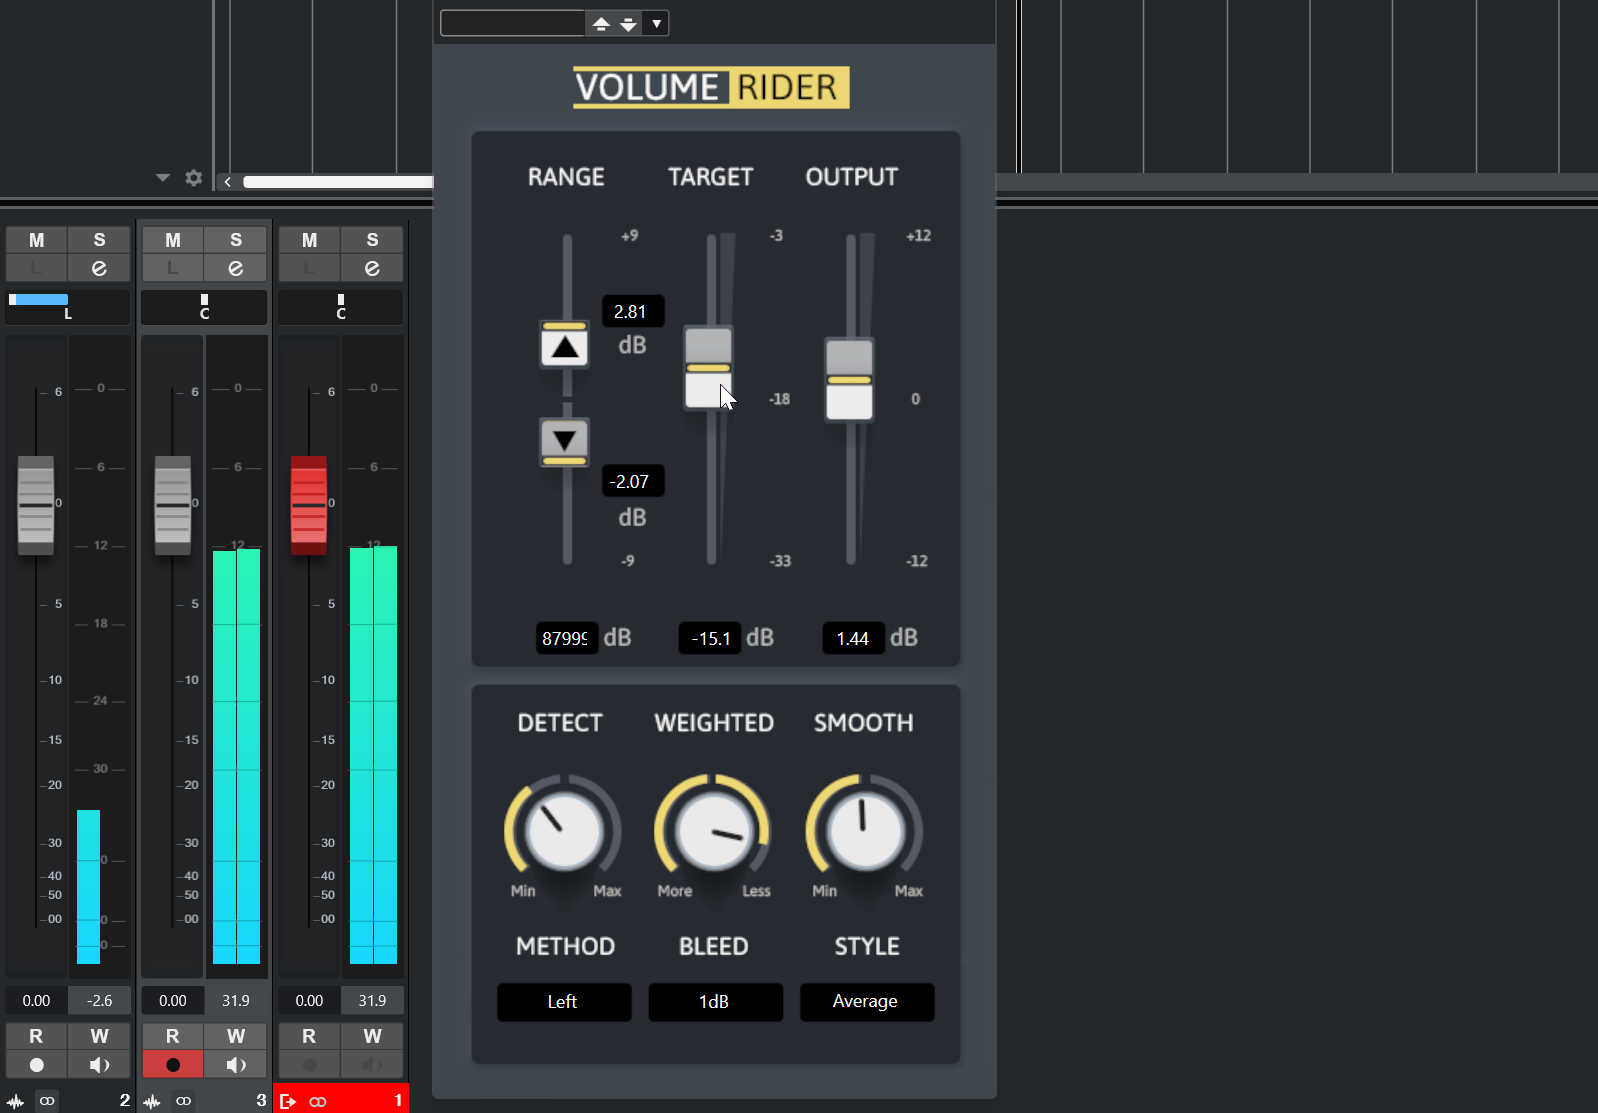Viewport: 1598px width, 1113px height.
Task: Click the WEIGHTED knob
Action: pyautogui.click(x=712, y=831)
